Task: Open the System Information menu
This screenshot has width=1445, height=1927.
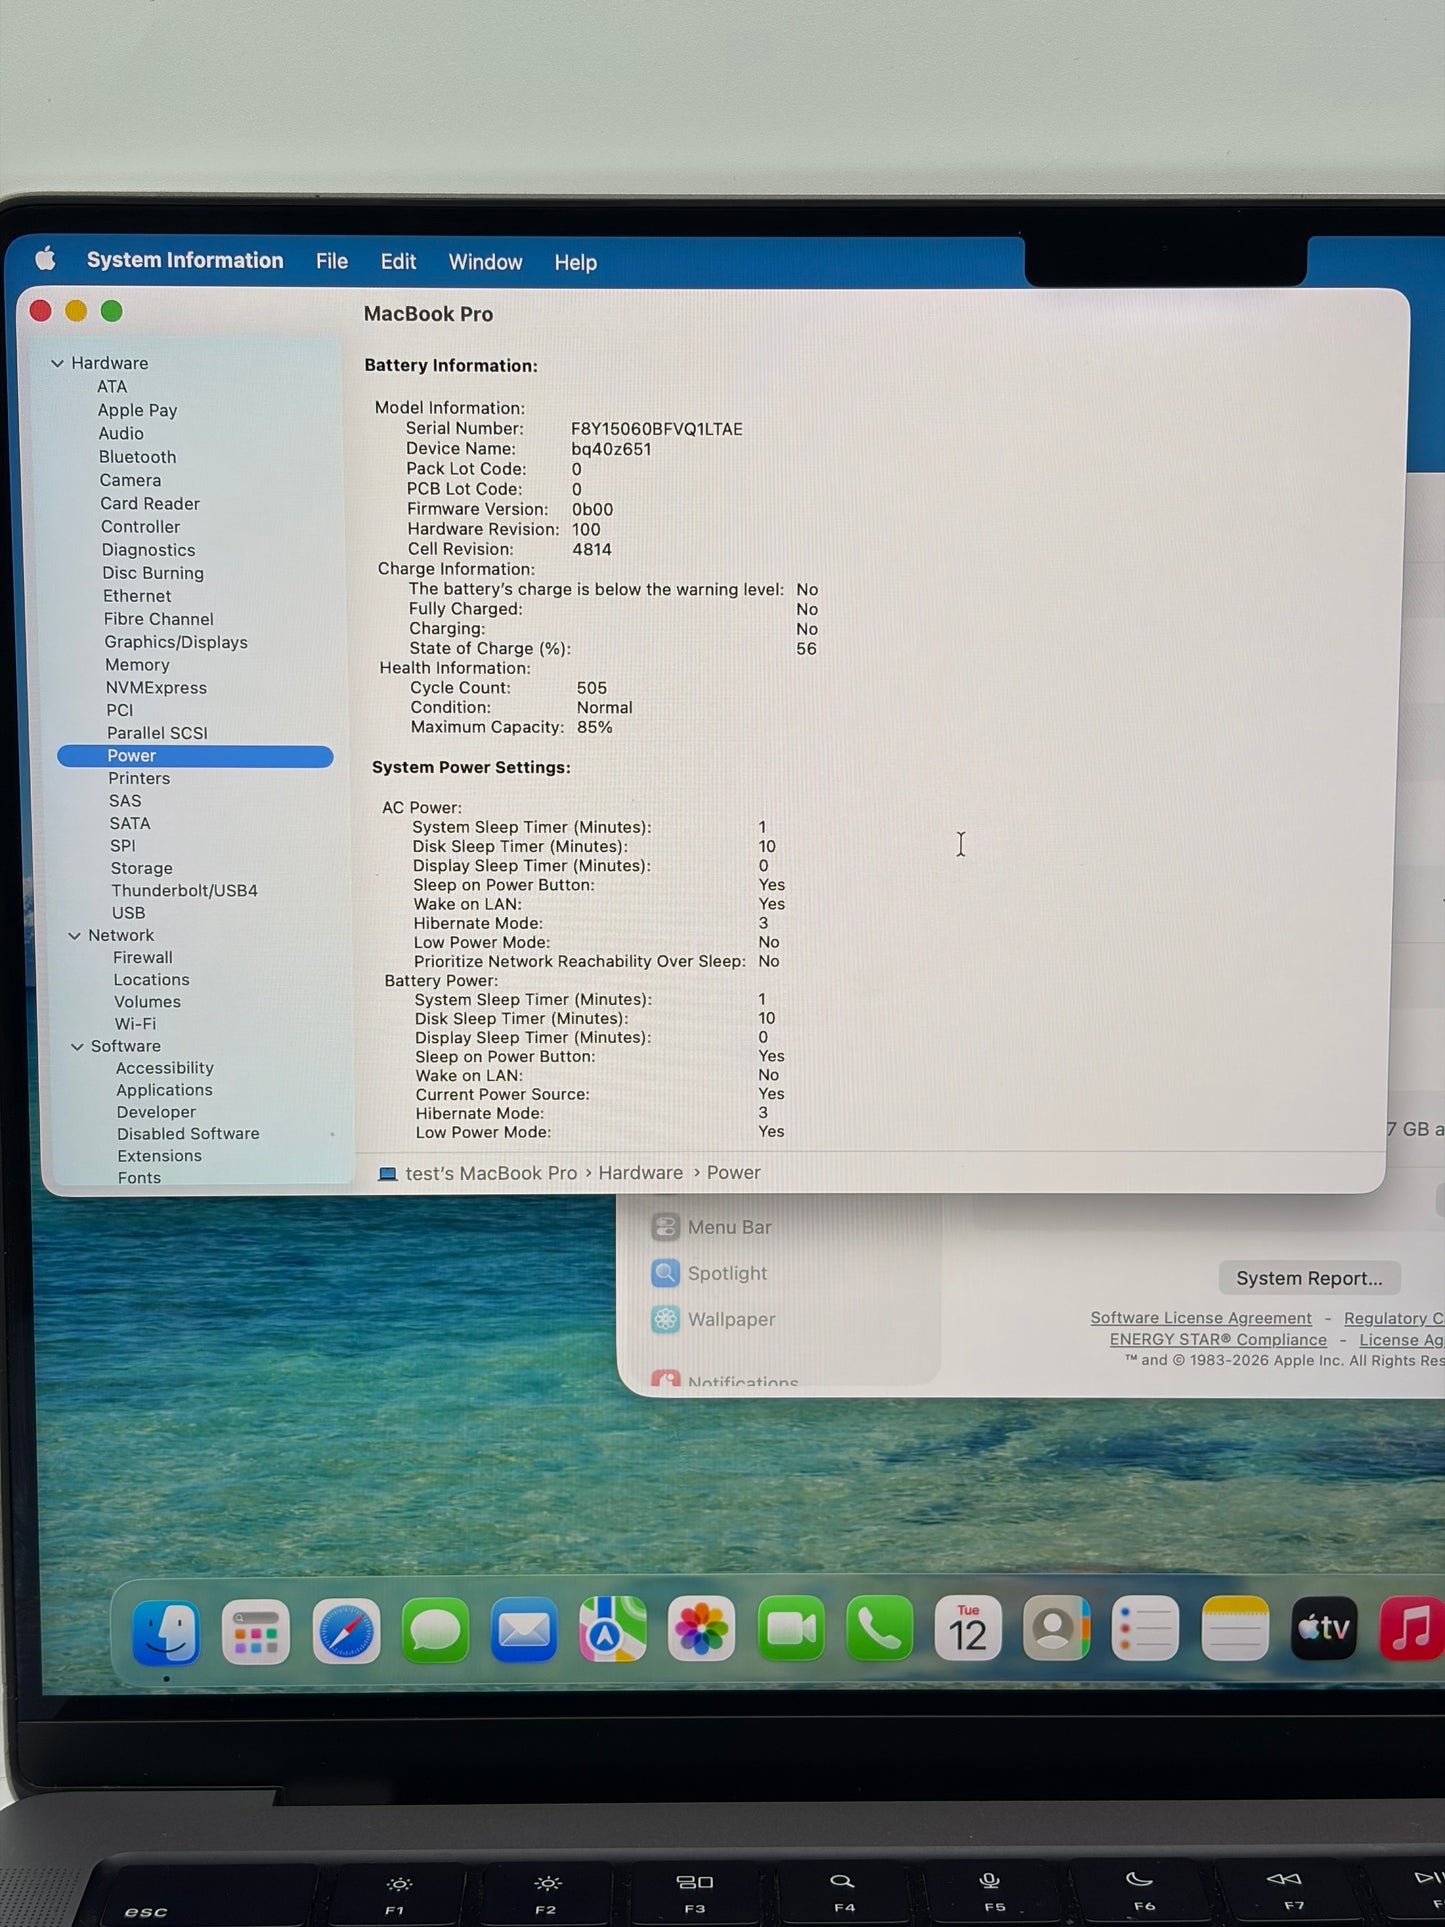Action: 185,260
